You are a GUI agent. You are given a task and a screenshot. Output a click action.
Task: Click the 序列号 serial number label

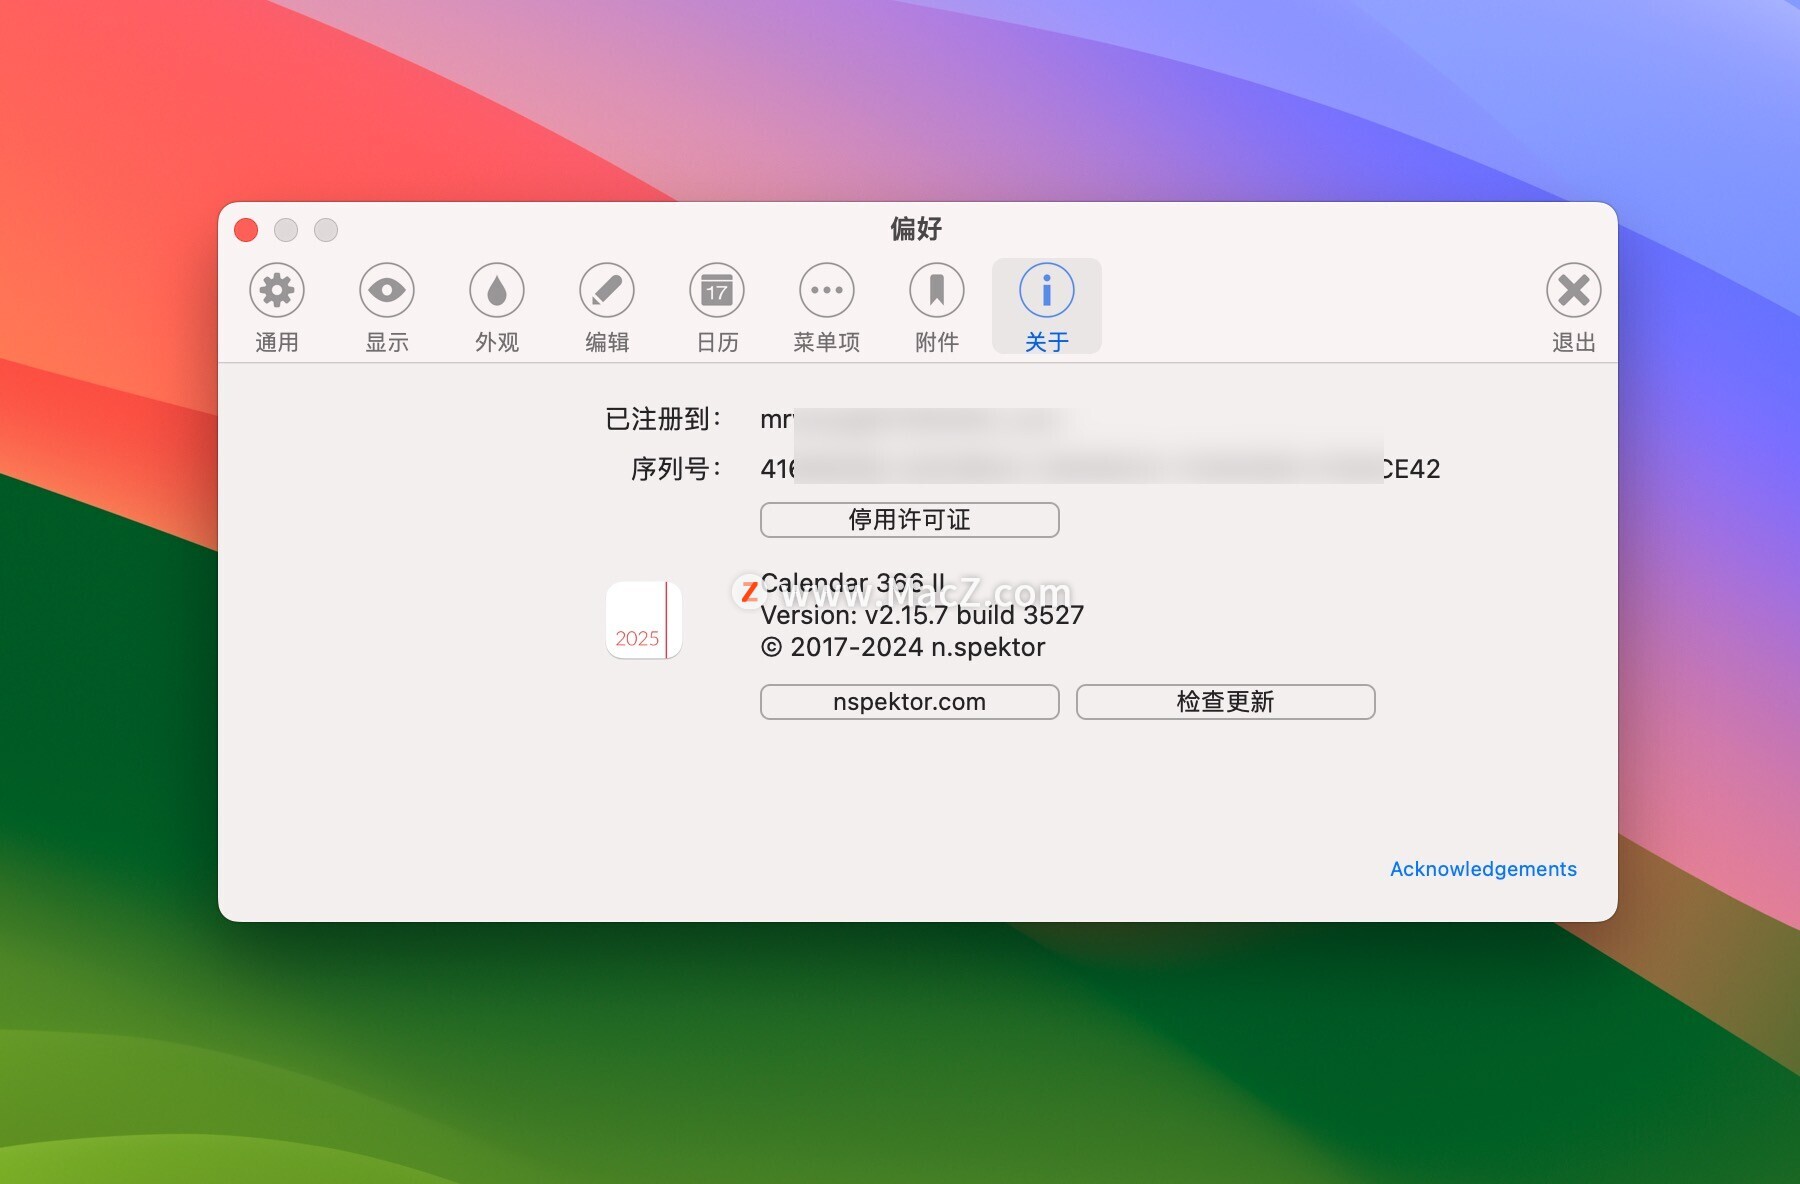coord(676,469)
